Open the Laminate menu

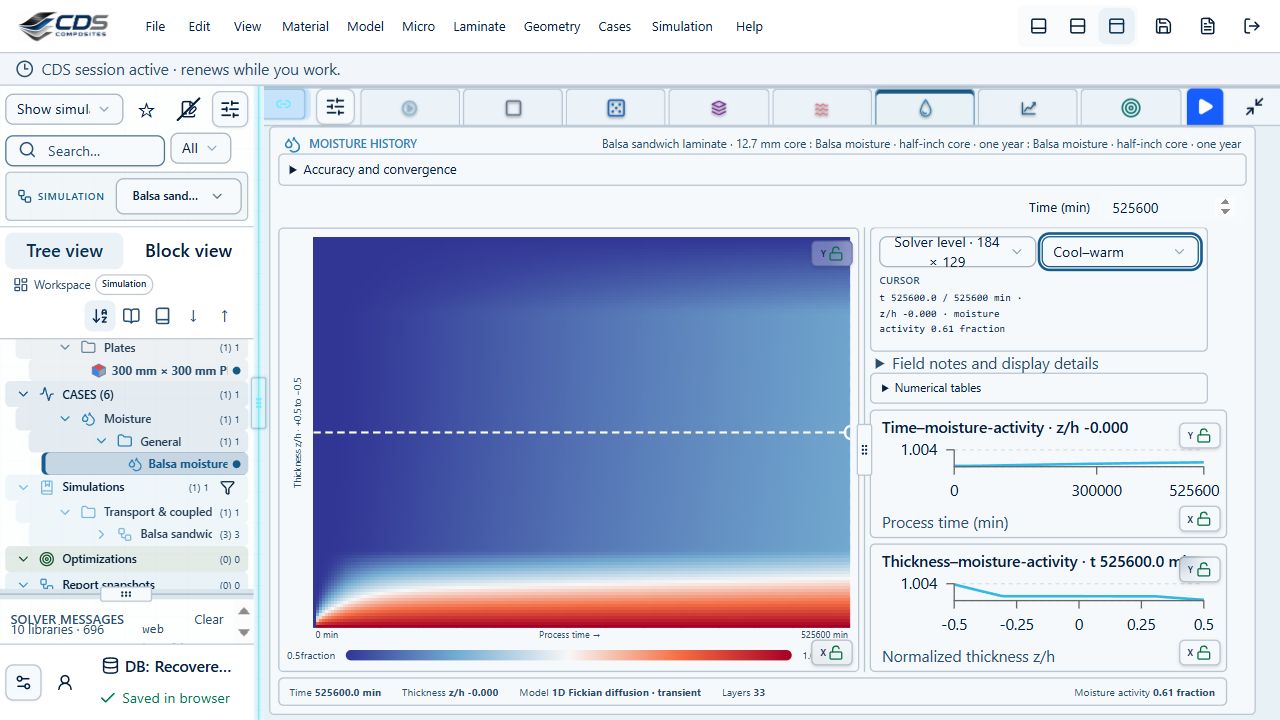tap(479, 26)
